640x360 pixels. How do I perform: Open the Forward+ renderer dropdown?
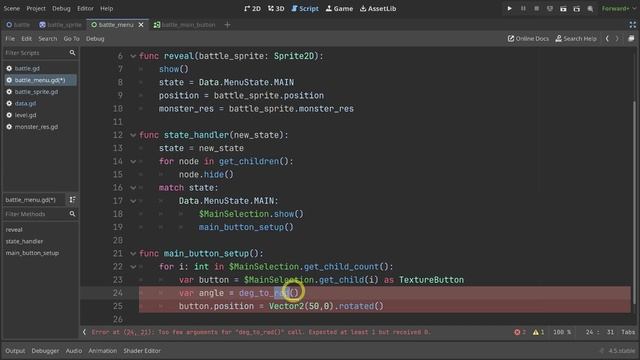pos(618,9)
